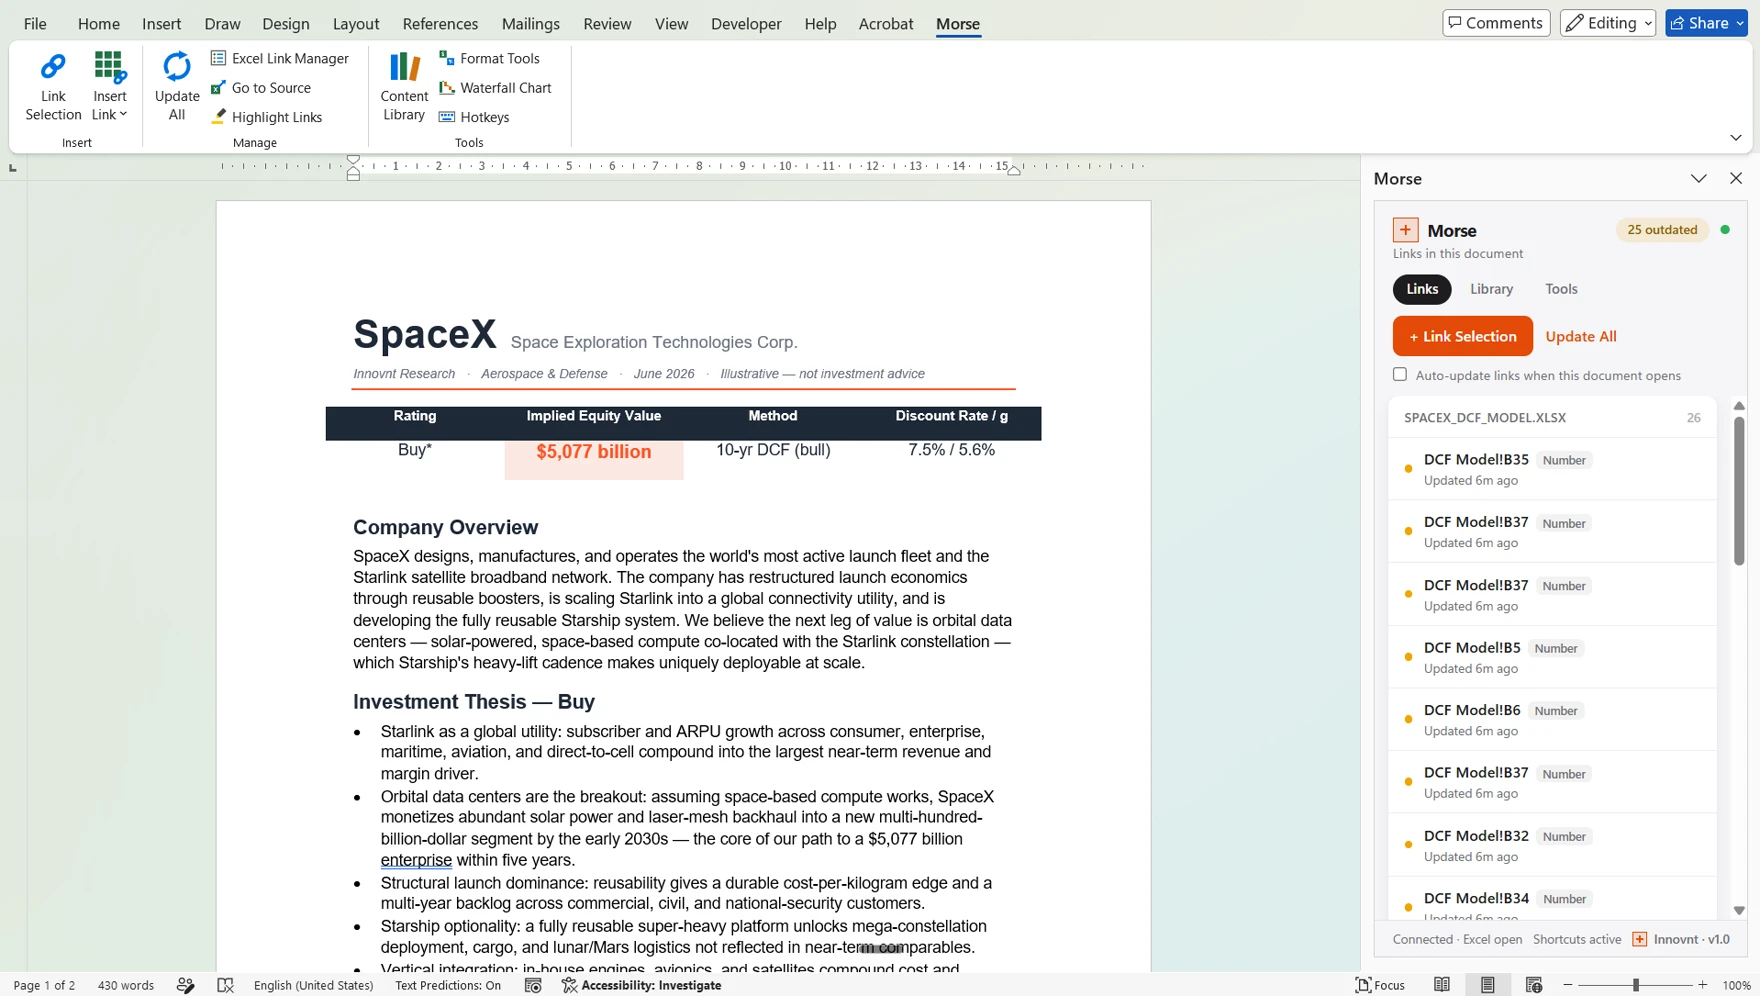The image size is (1760, 996).
Task: Select the DCF Model!B5 link entry
Action: point(1552,657)
